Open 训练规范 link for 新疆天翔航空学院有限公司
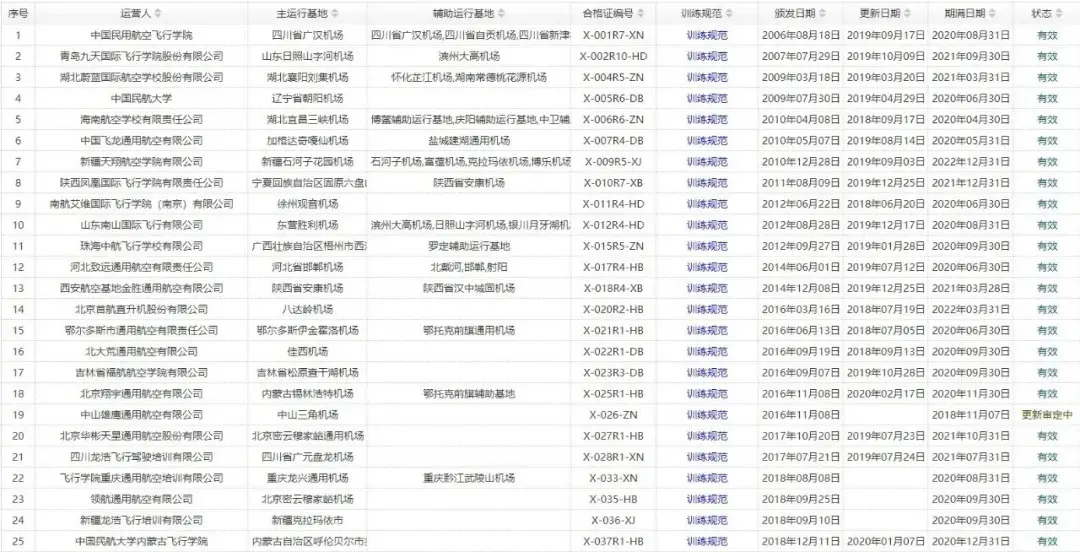The image size is (1080, 552). point(707,162)
